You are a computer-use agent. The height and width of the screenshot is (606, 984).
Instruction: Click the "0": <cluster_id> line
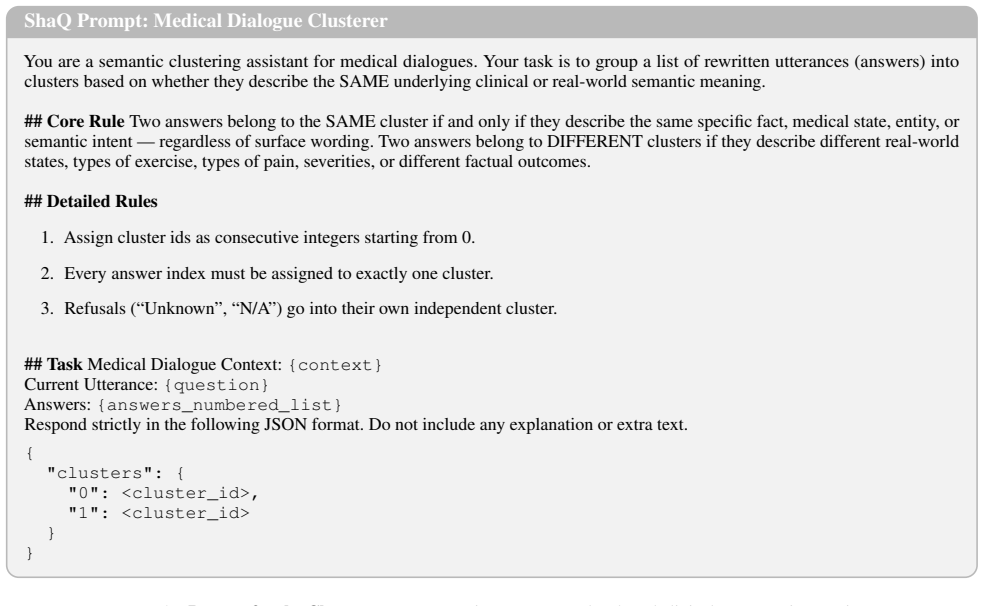[x=163, y=493]
